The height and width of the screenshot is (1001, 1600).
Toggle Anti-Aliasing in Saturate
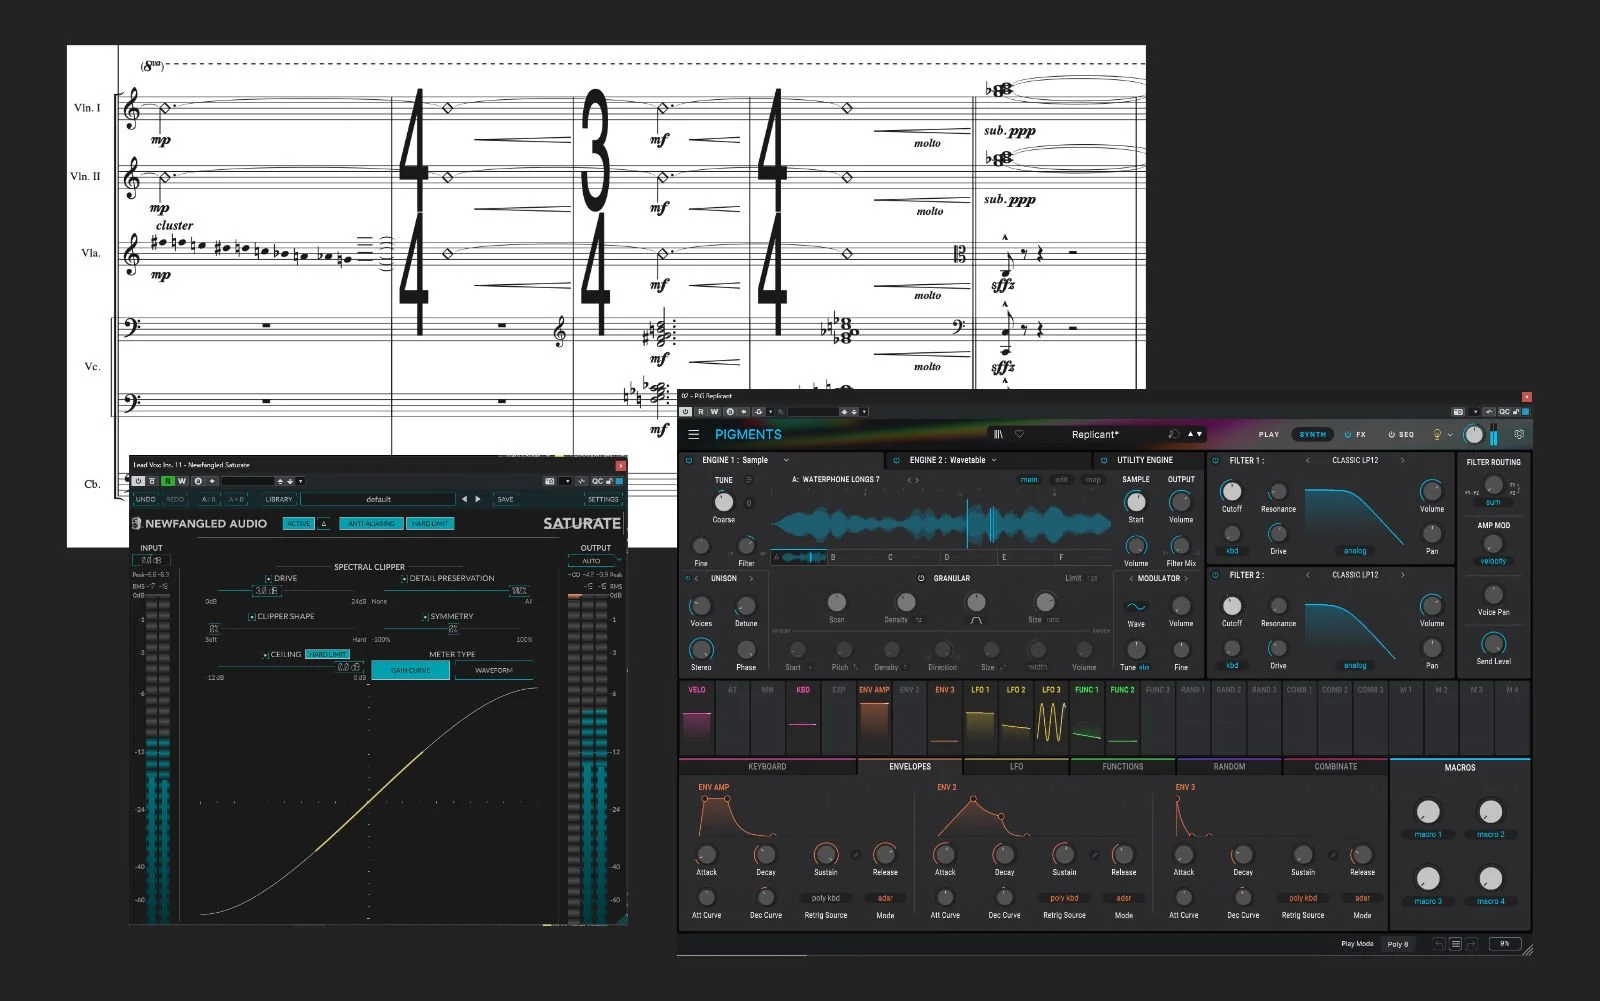[371, 523]
